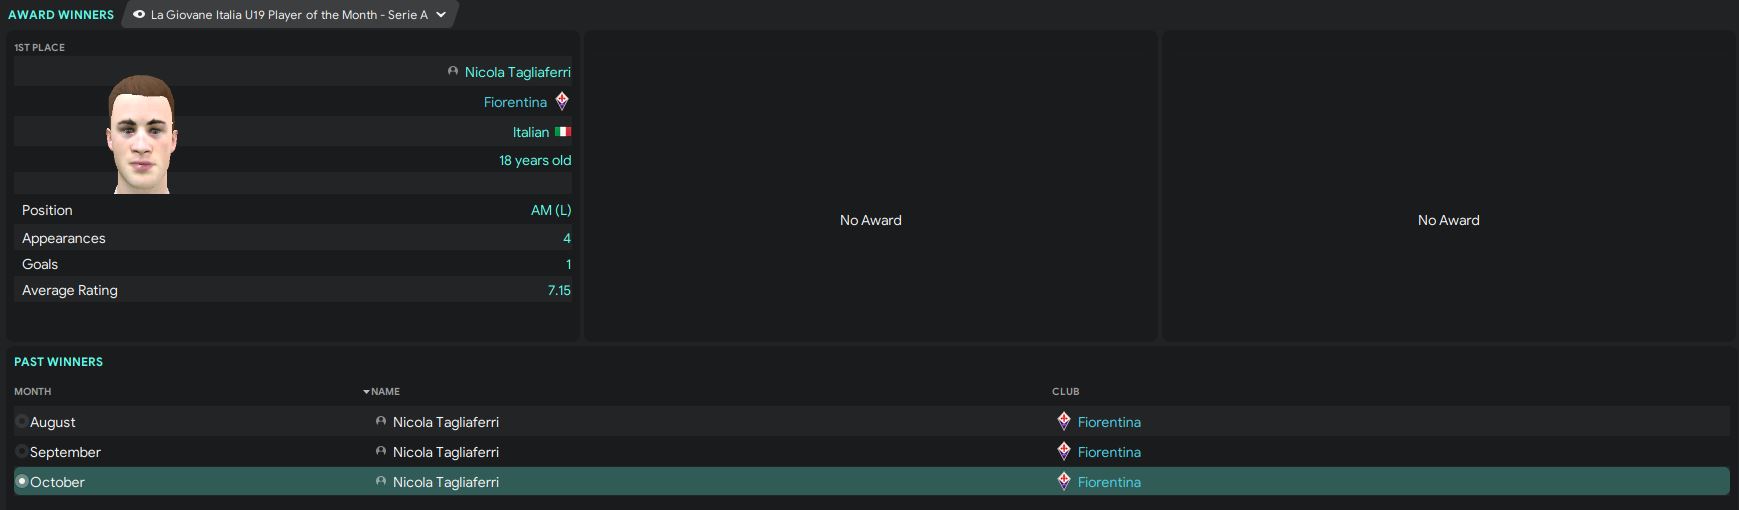Click Fiorentina club badge in winner card
This screenshot has height=510, width=1739.
click(x=562, y=101)
